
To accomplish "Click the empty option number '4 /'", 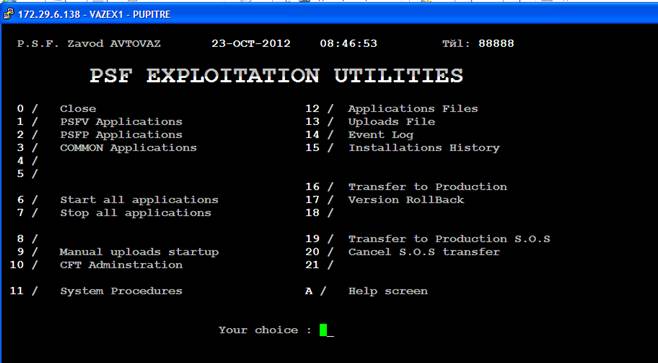I will 27,161.
